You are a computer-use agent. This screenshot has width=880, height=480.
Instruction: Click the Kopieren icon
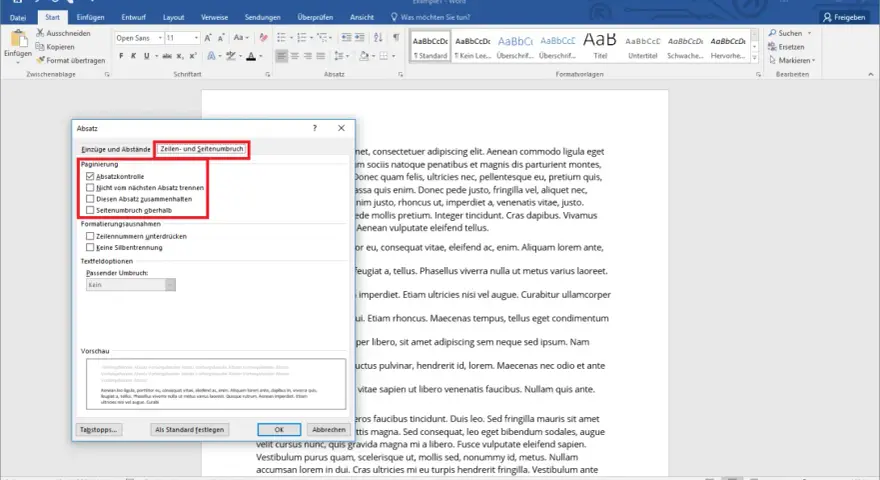tap(40, 47)
